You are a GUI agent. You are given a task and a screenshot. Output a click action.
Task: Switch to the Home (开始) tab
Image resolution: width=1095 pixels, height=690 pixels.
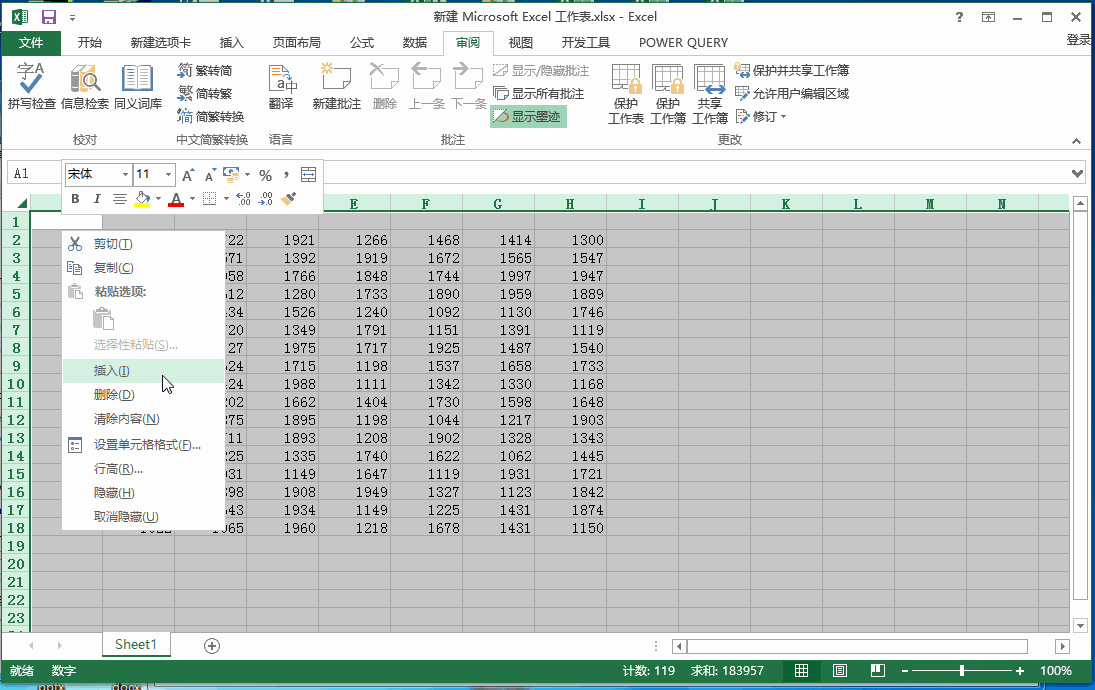click(x=89, y=43)
